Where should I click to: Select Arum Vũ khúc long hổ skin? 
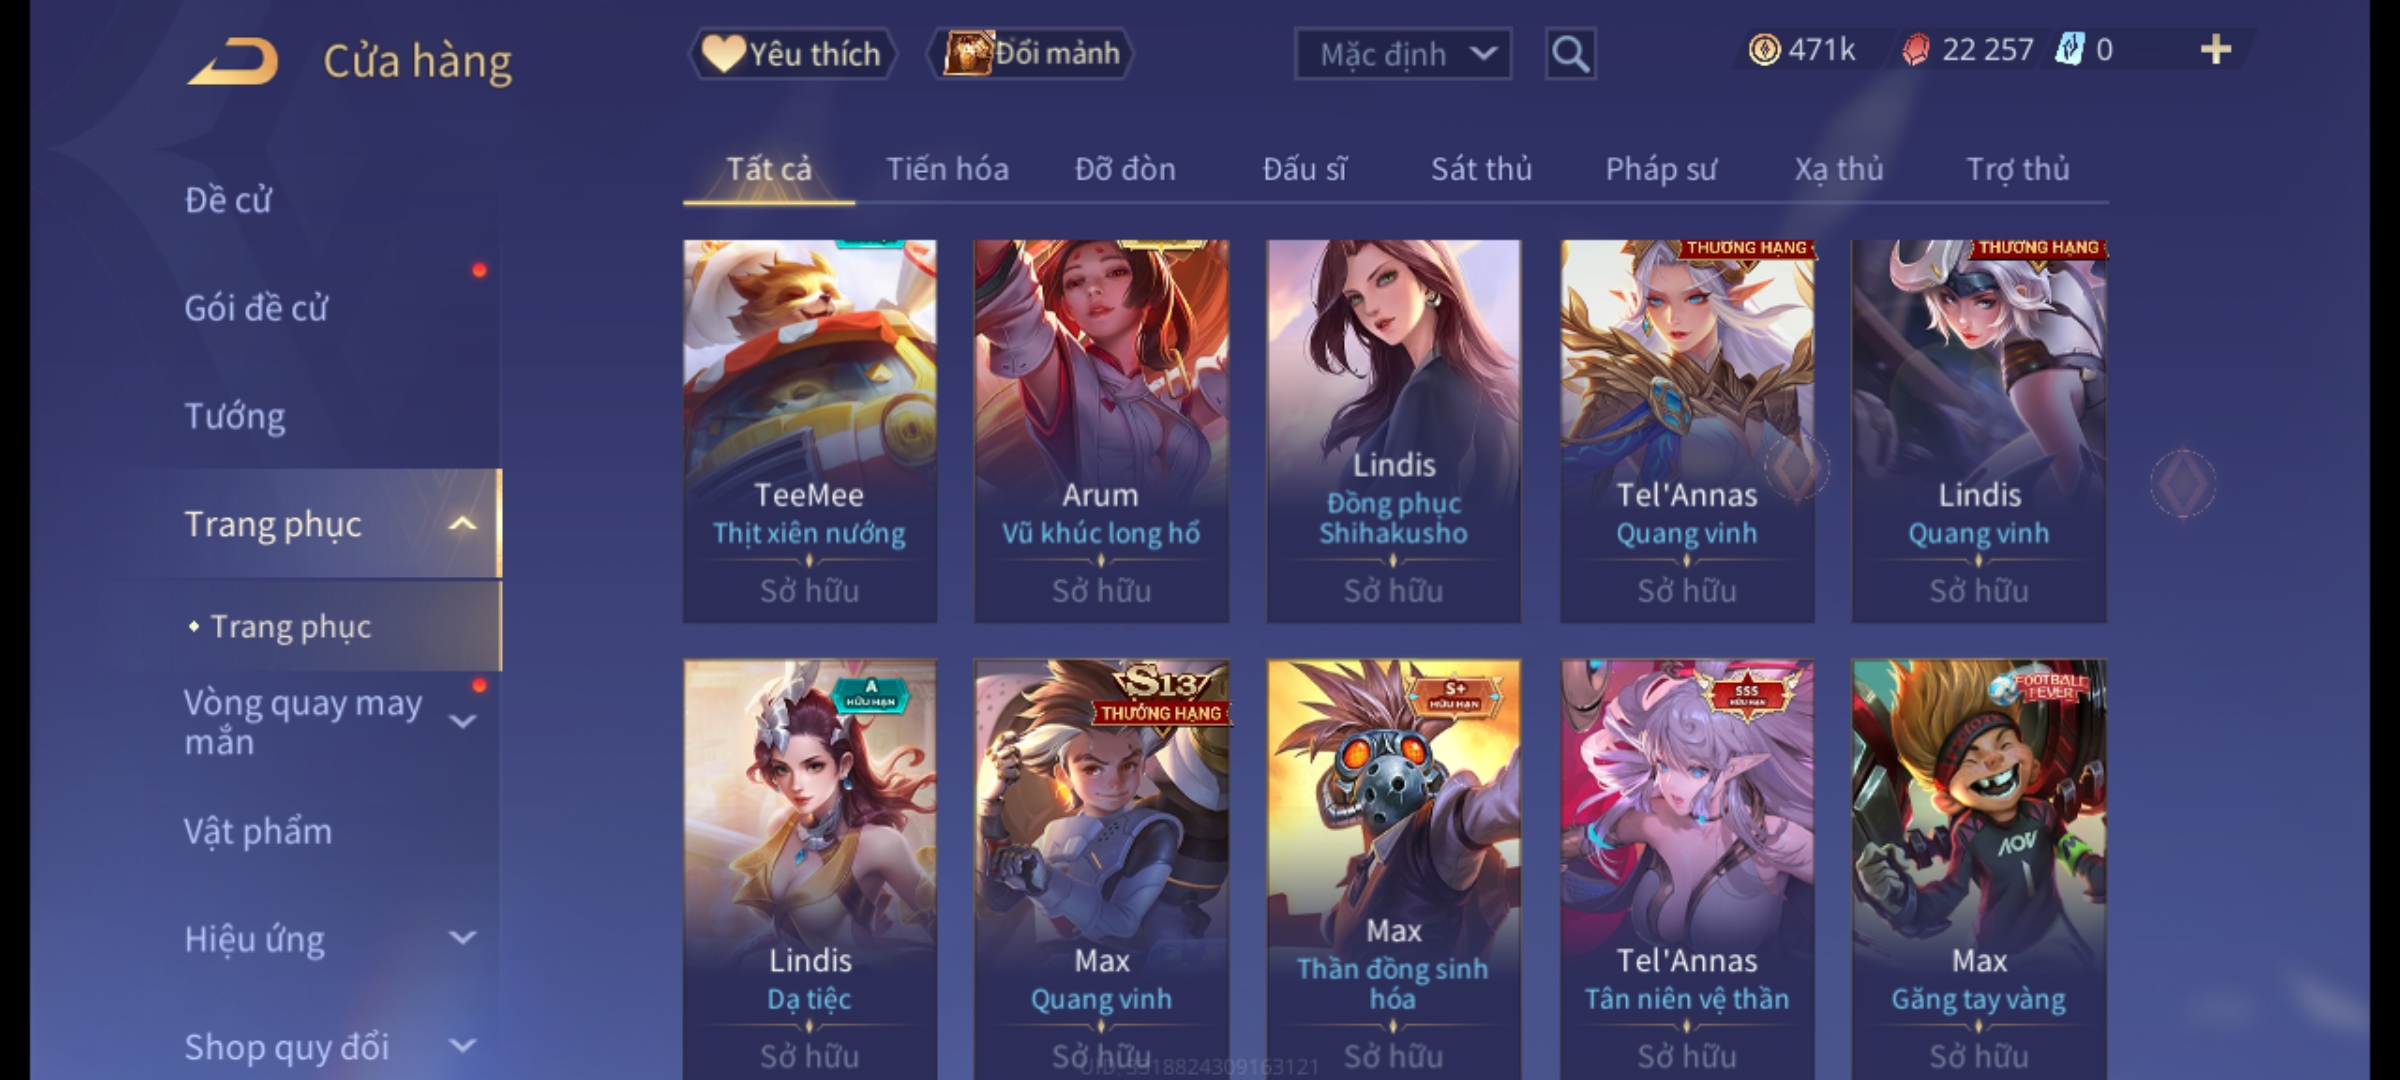pos(1101,431)
